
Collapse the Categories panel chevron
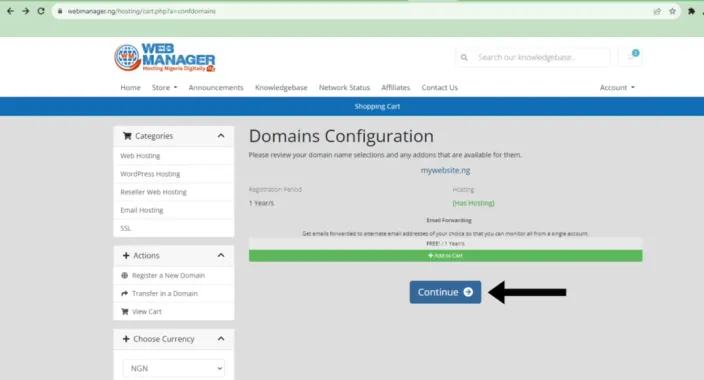pos(221,136)
